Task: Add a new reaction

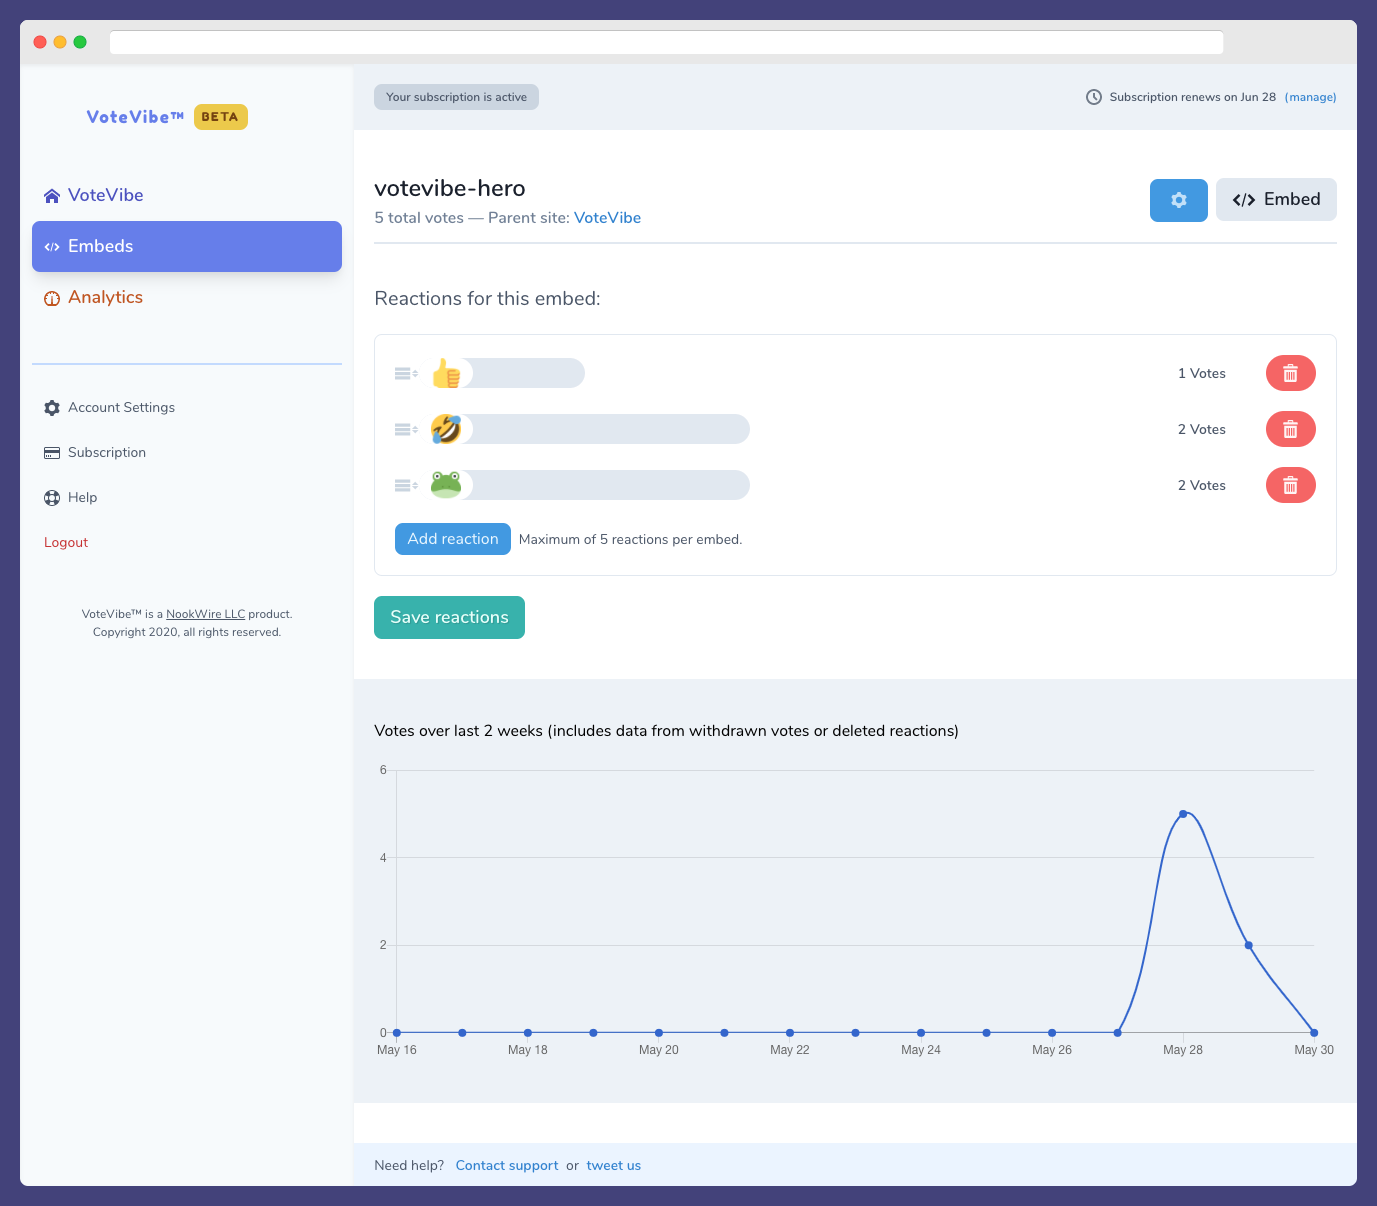Action: tap(453, 539)
